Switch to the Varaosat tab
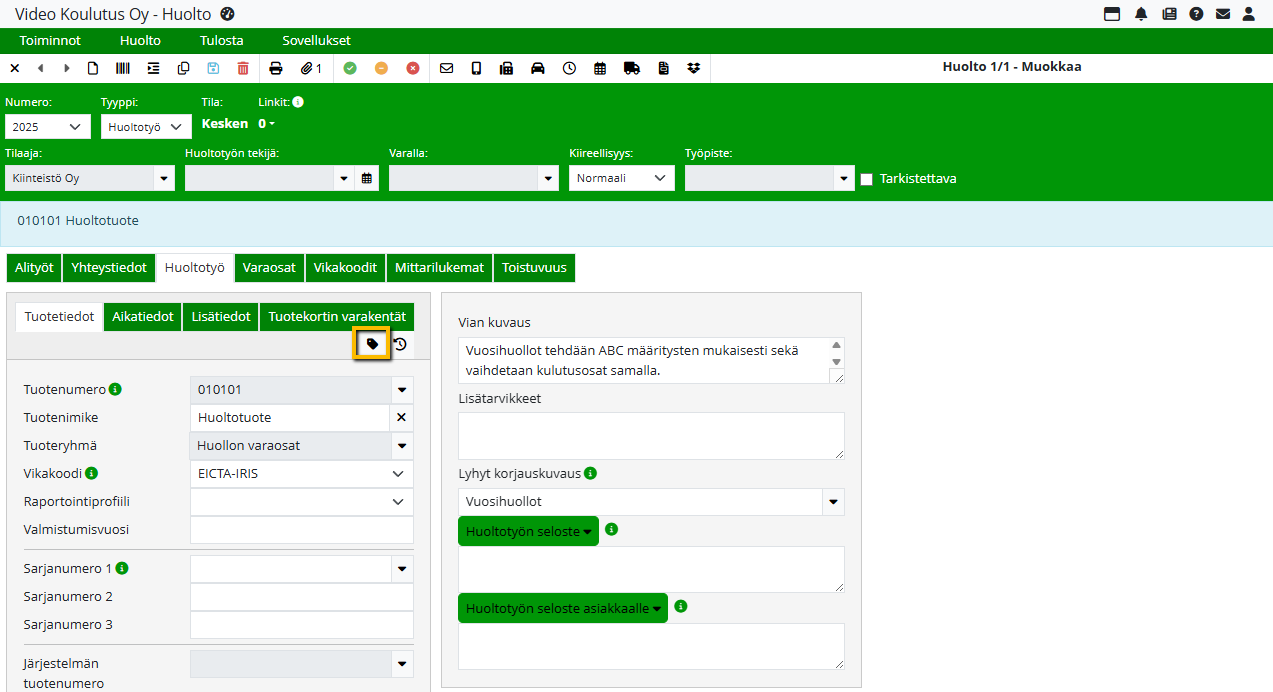 click(x=269, y=268)
